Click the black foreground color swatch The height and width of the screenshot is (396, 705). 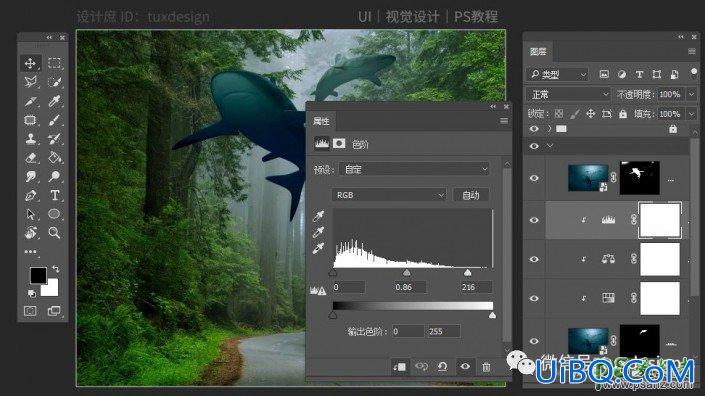pos(38,275)
